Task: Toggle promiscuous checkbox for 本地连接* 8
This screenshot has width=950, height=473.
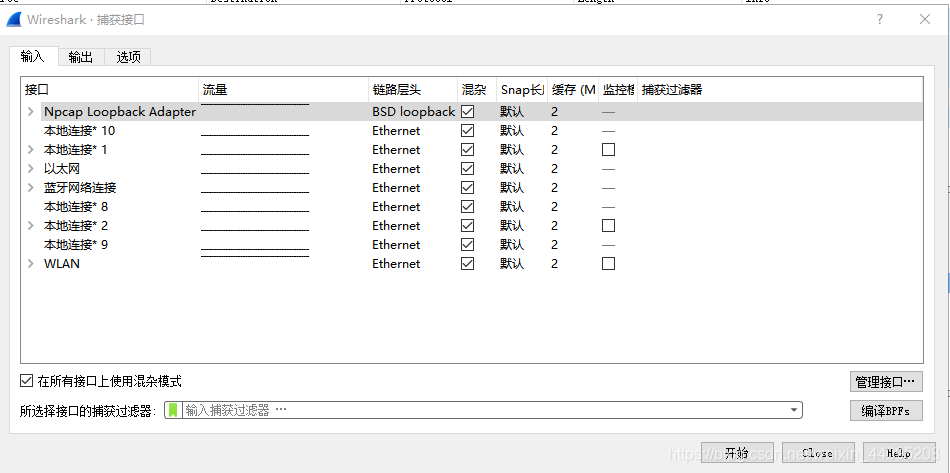Action: tap(468, 207)
